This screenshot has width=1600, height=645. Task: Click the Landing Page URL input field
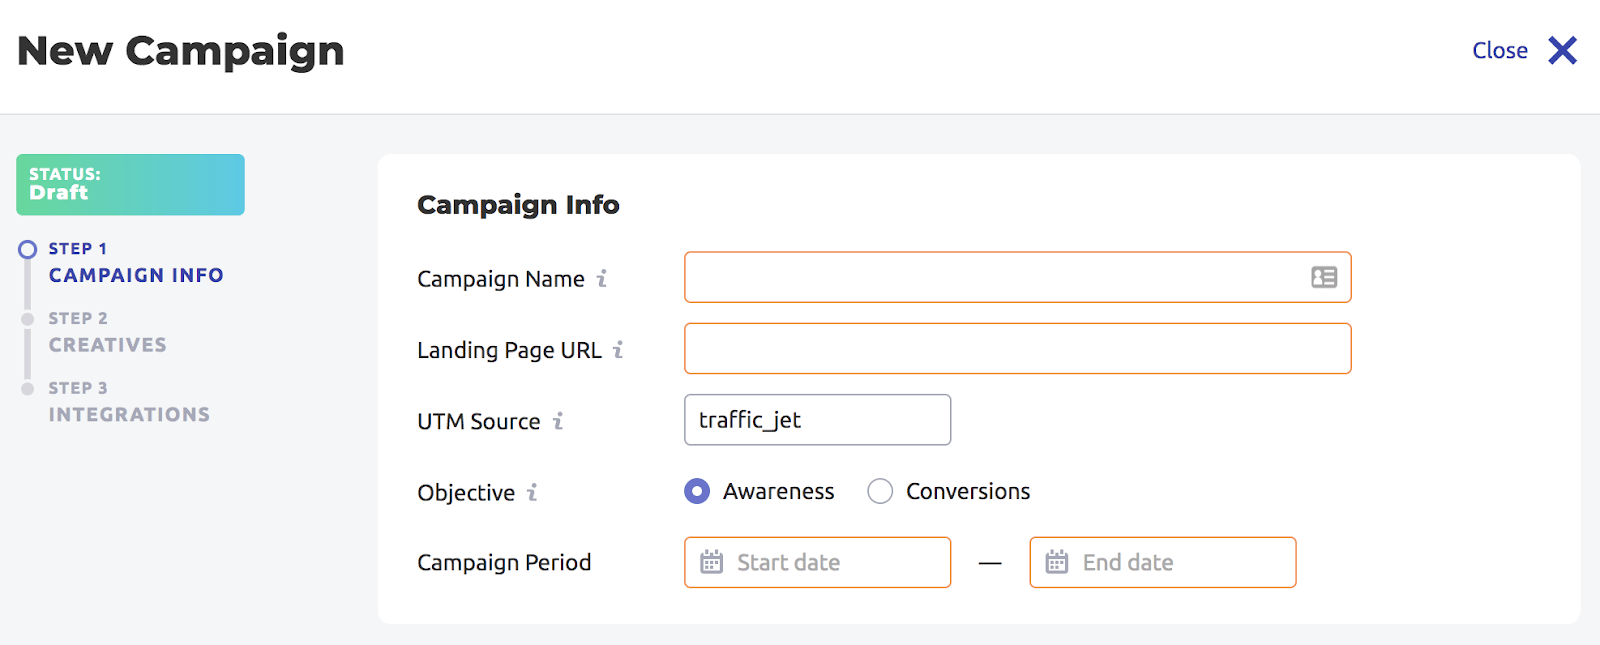point(1018,348)
